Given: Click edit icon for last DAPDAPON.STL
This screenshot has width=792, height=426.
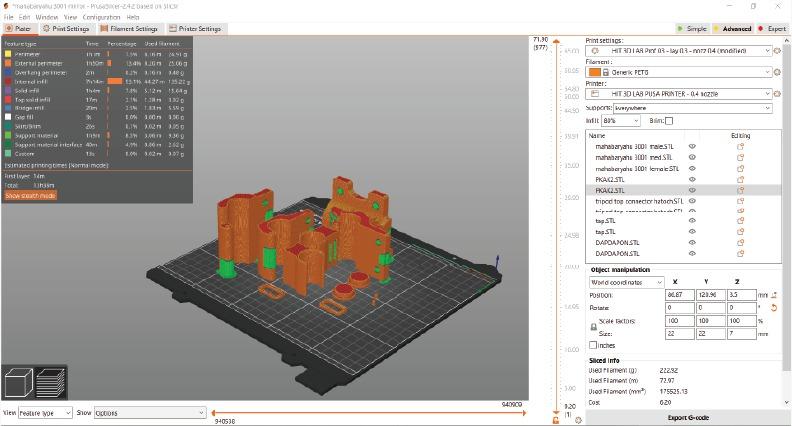Looking at the screenshot, I should click(x=740, y=254).
